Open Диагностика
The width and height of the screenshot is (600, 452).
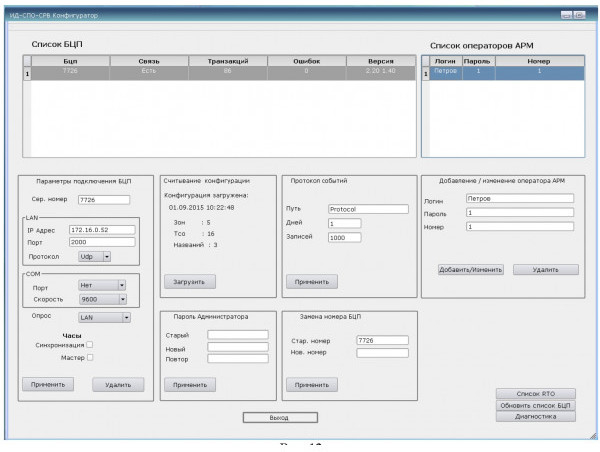(x=535, y=418)
